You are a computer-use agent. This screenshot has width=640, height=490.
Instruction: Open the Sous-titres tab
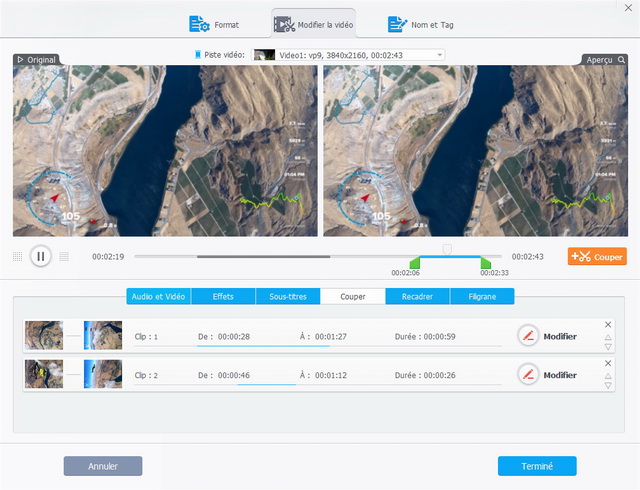[288, 296]
